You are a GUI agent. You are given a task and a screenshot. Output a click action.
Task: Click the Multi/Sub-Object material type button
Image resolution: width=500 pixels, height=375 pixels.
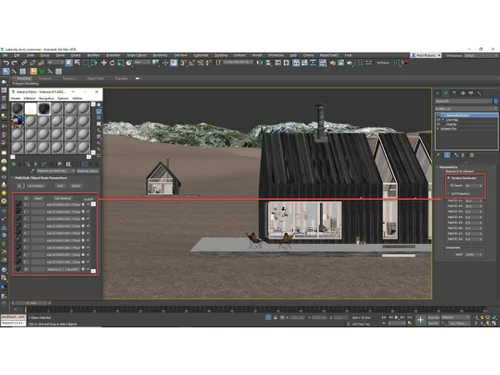pos(88,171)
